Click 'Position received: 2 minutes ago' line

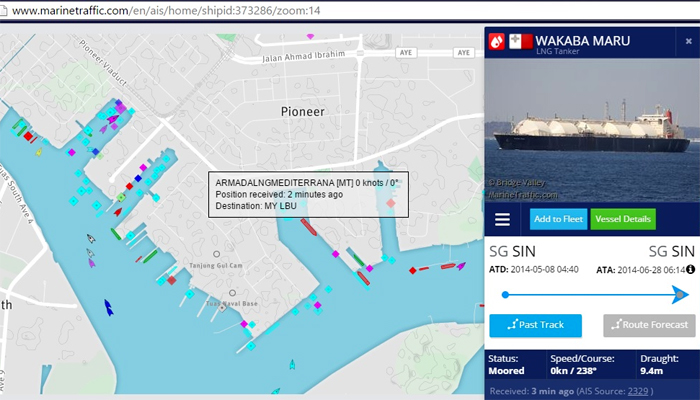tap(279, 195)
